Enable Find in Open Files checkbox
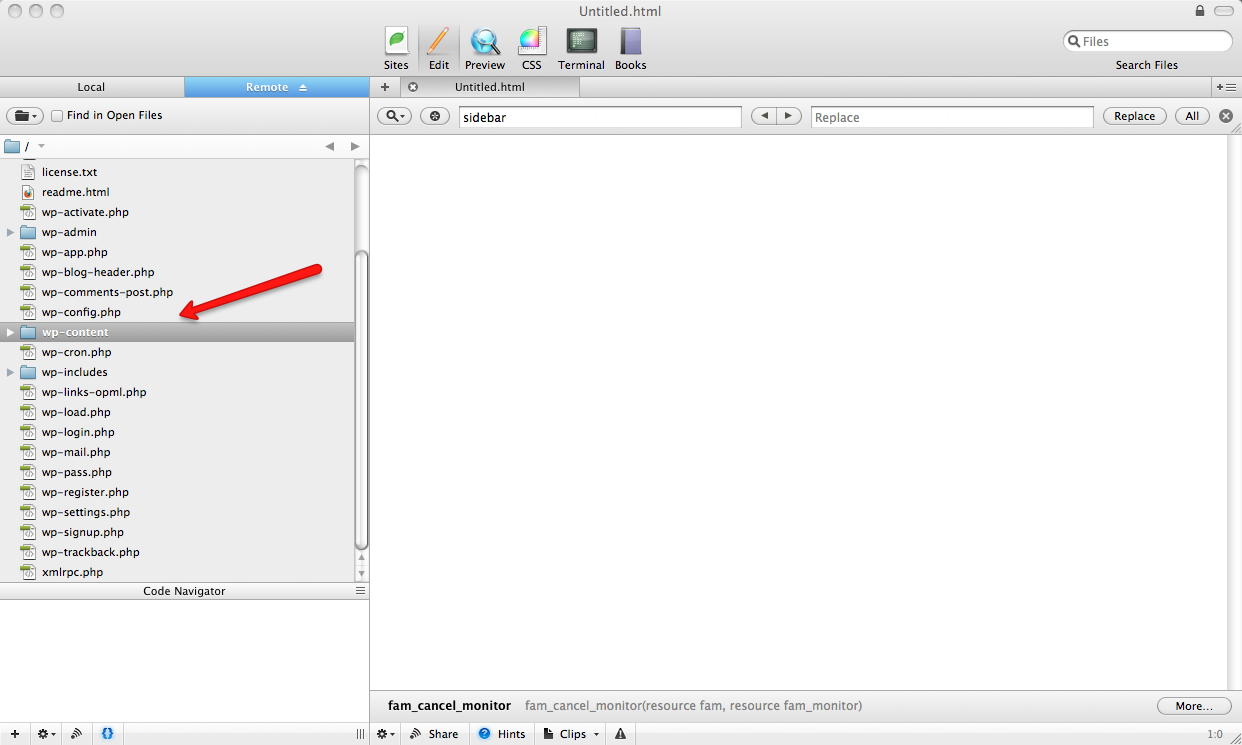Image resolution: width=1242 pixels, height=745 pixels. pos(57,116)
